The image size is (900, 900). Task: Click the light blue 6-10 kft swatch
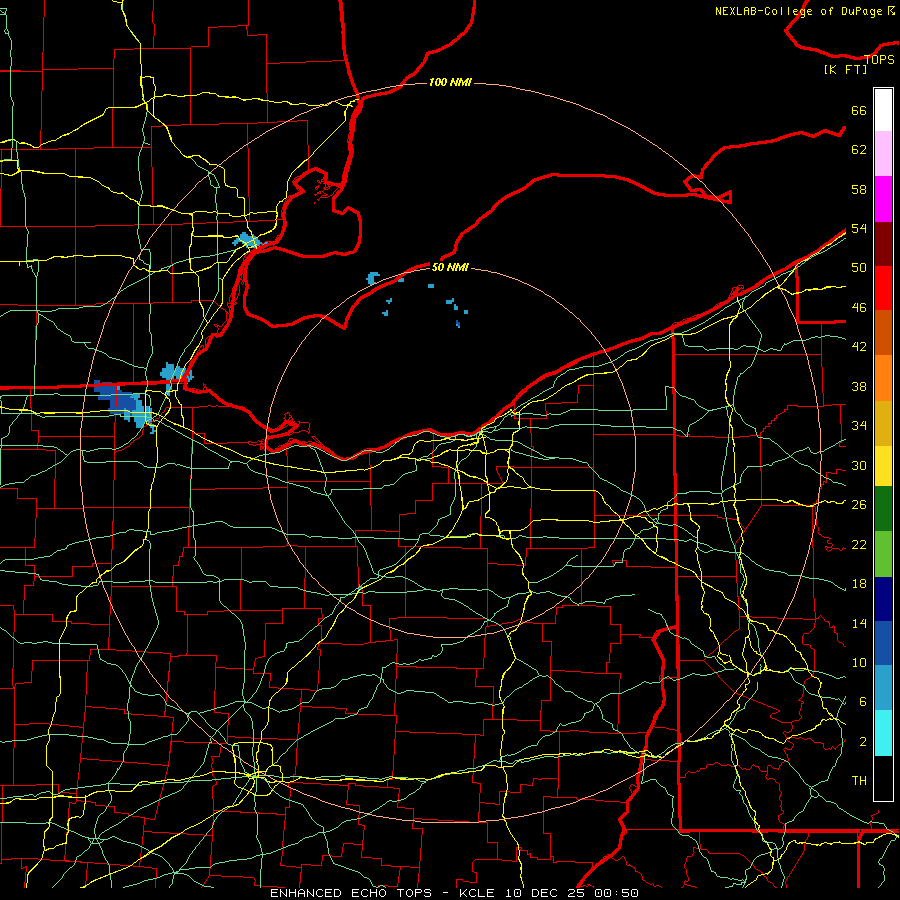(883, 687)
